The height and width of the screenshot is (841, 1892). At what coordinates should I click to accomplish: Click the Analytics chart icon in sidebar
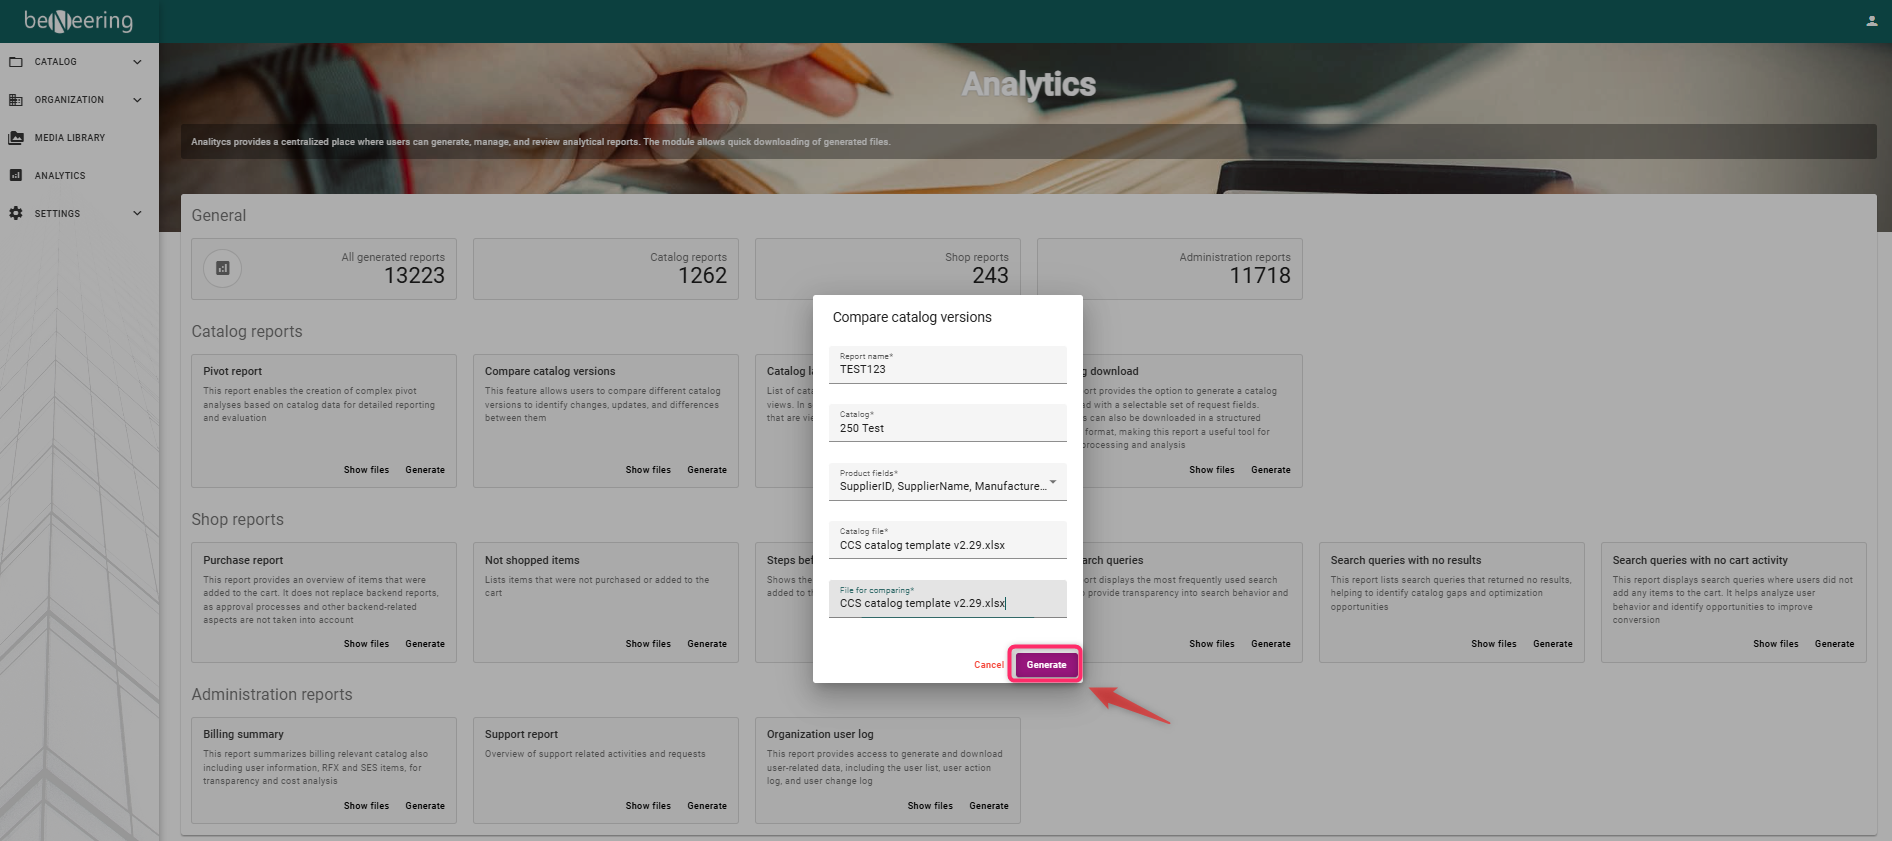point(16,176)
